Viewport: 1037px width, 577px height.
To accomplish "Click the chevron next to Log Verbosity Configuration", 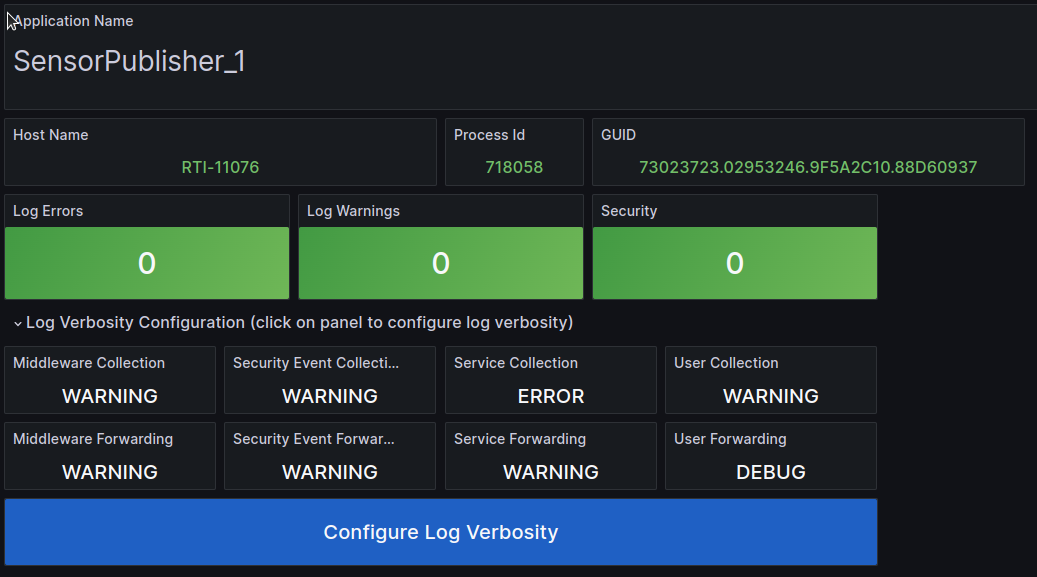I will pos(17,322).
